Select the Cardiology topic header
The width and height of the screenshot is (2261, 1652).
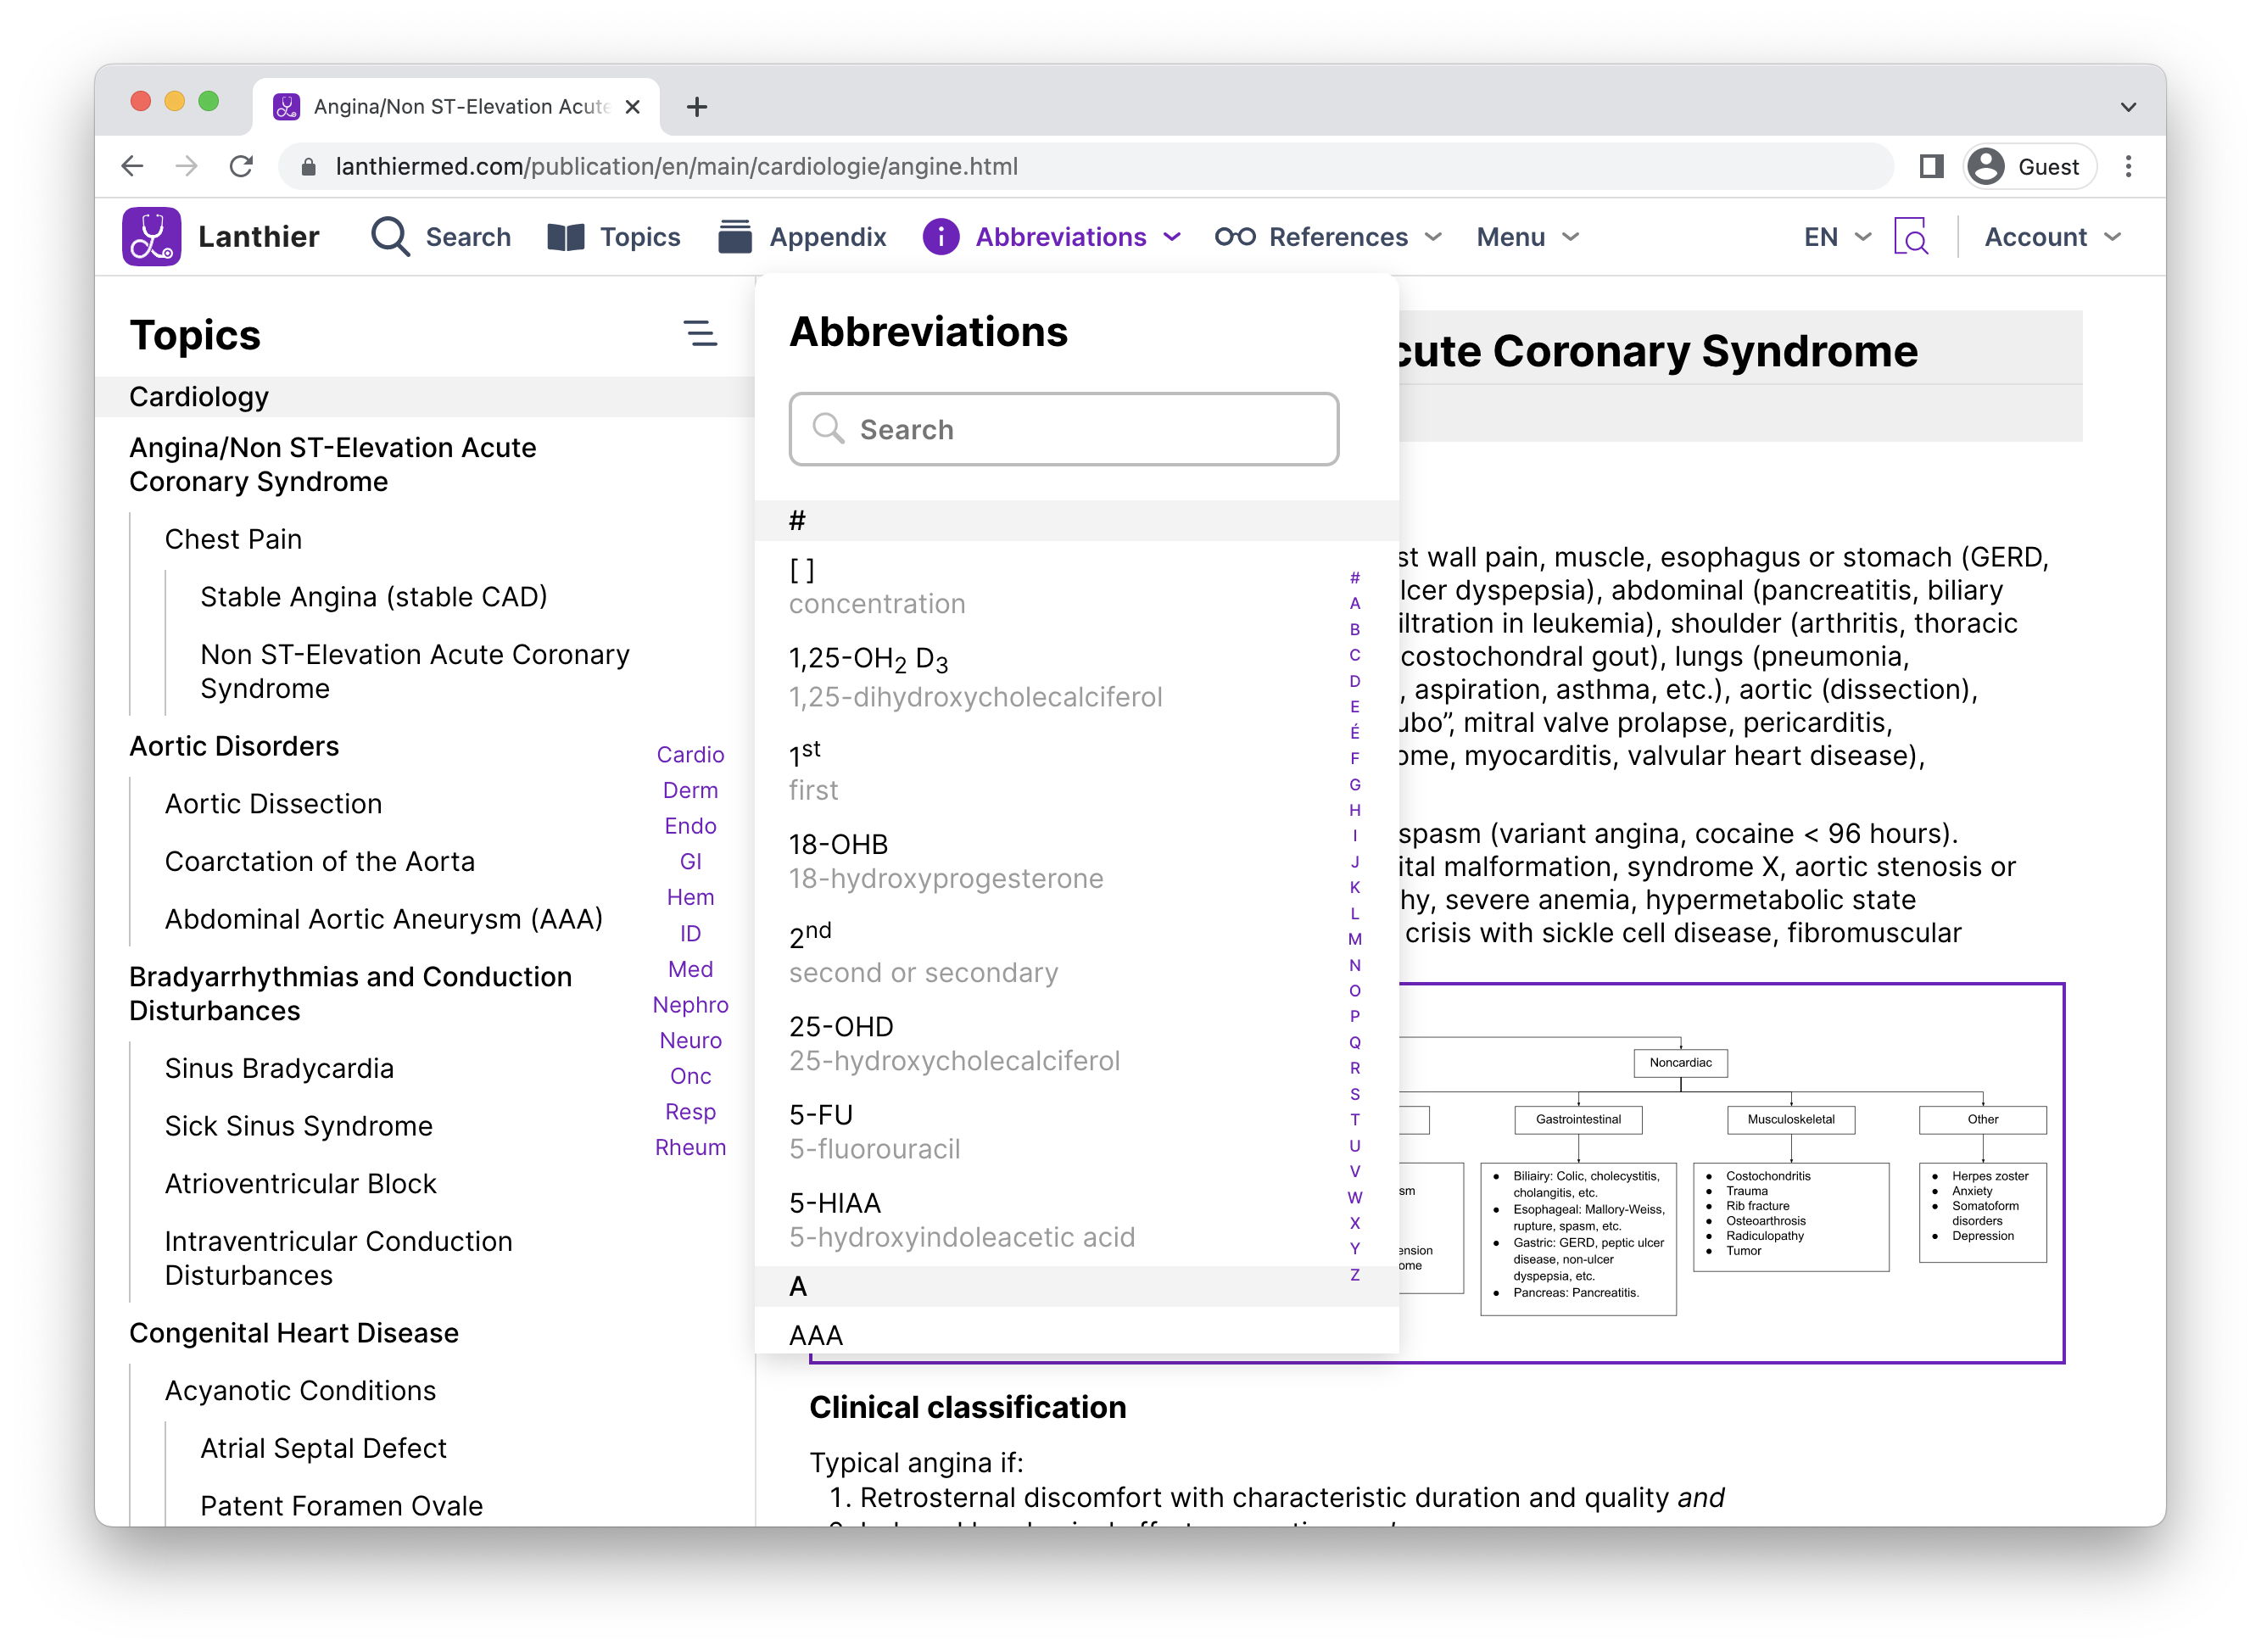coord(425,397)
